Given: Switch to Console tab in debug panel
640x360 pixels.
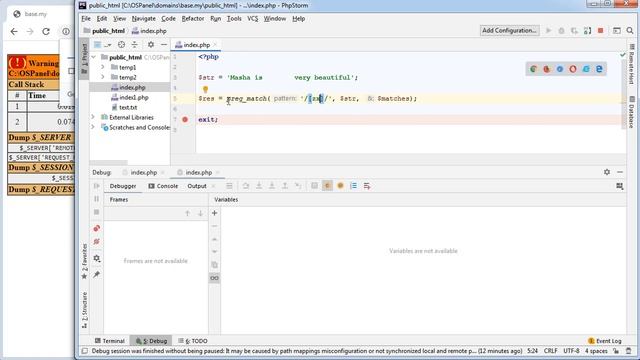Looking at the screenshot, I should click(x=163, y=186).
